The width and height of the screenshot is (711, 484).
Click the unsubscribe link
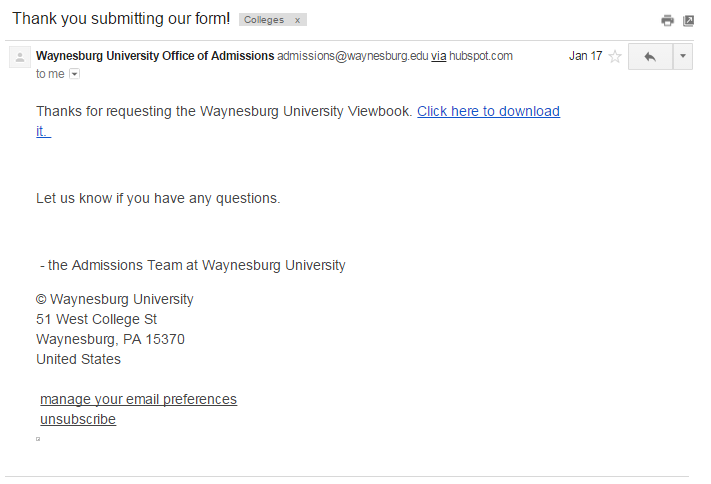(78, 419)
